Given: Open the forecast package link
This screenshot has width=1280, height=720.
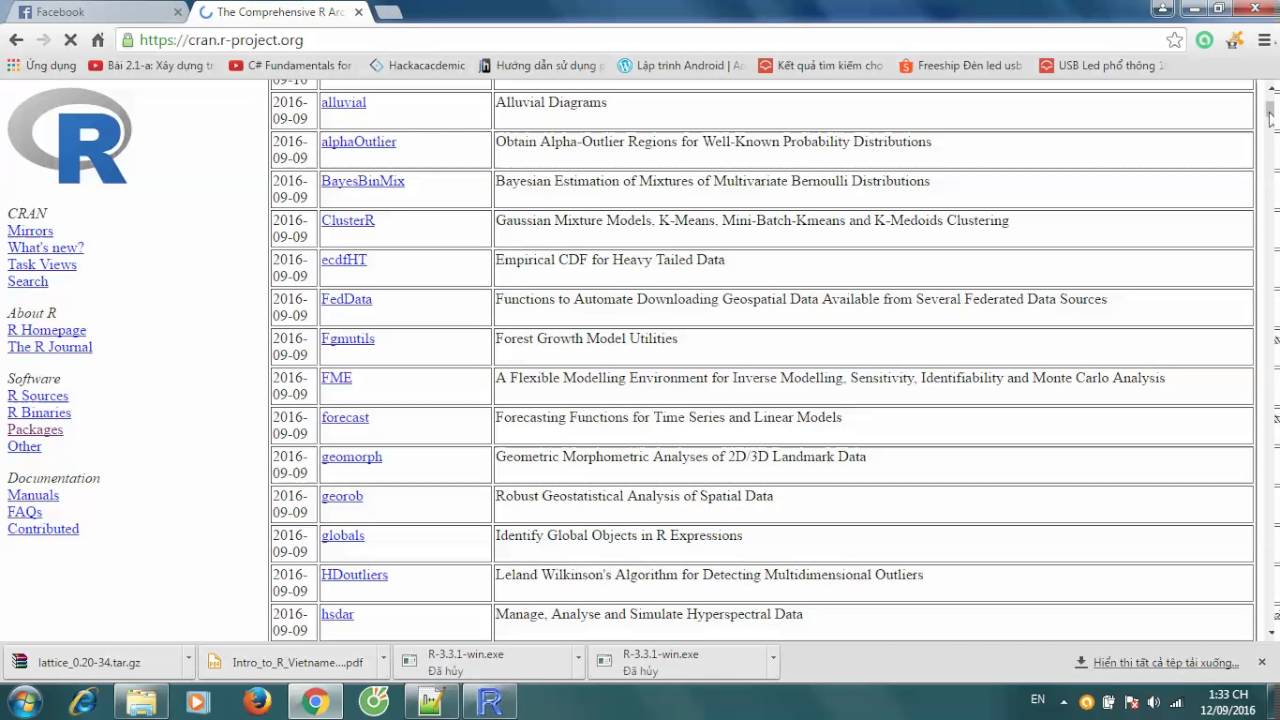Looking at the screenshot, I should pyautogui.click(x=345, y=417).
